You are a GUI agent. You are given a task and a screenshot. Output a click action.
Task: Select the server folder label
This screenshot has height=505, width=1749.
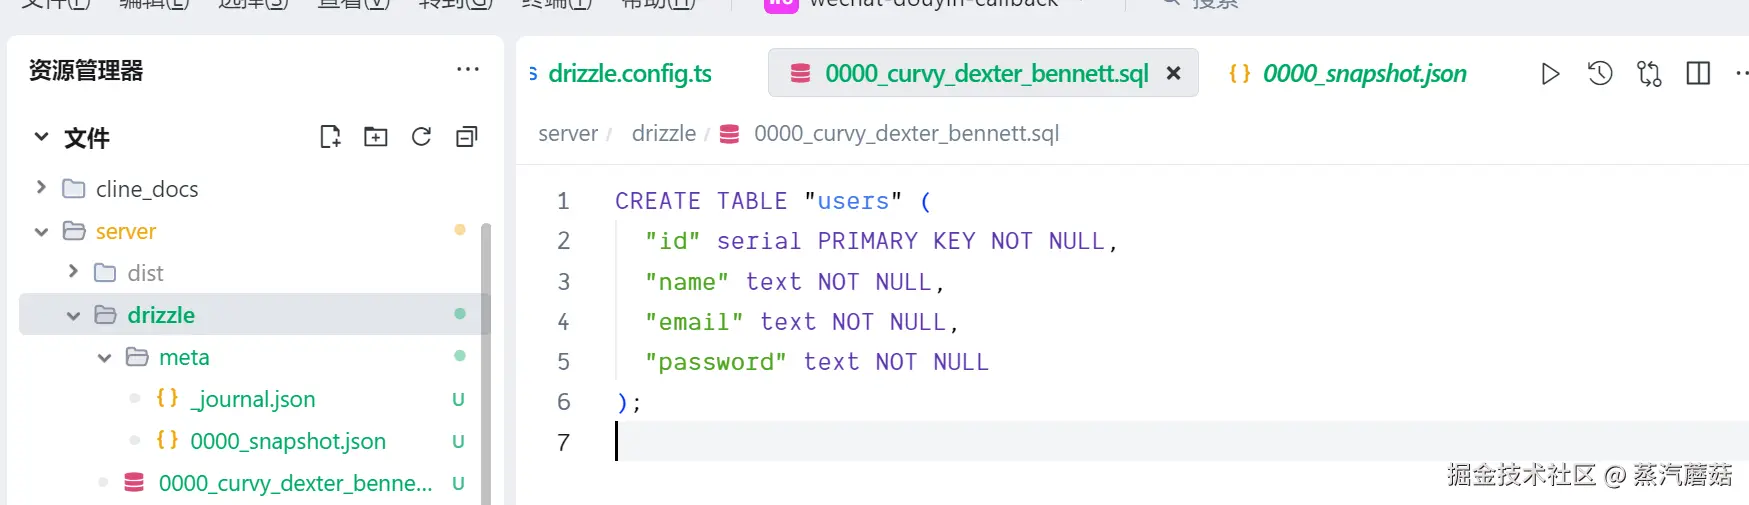tap(126, 231)
